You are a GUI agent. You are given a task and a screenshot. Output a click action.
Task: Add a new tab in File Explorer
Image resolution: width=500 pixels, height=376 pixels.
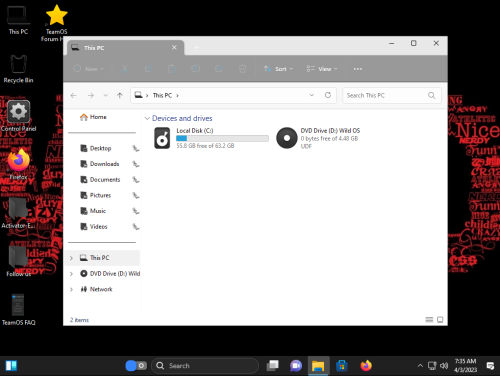(x=197, y=48)
